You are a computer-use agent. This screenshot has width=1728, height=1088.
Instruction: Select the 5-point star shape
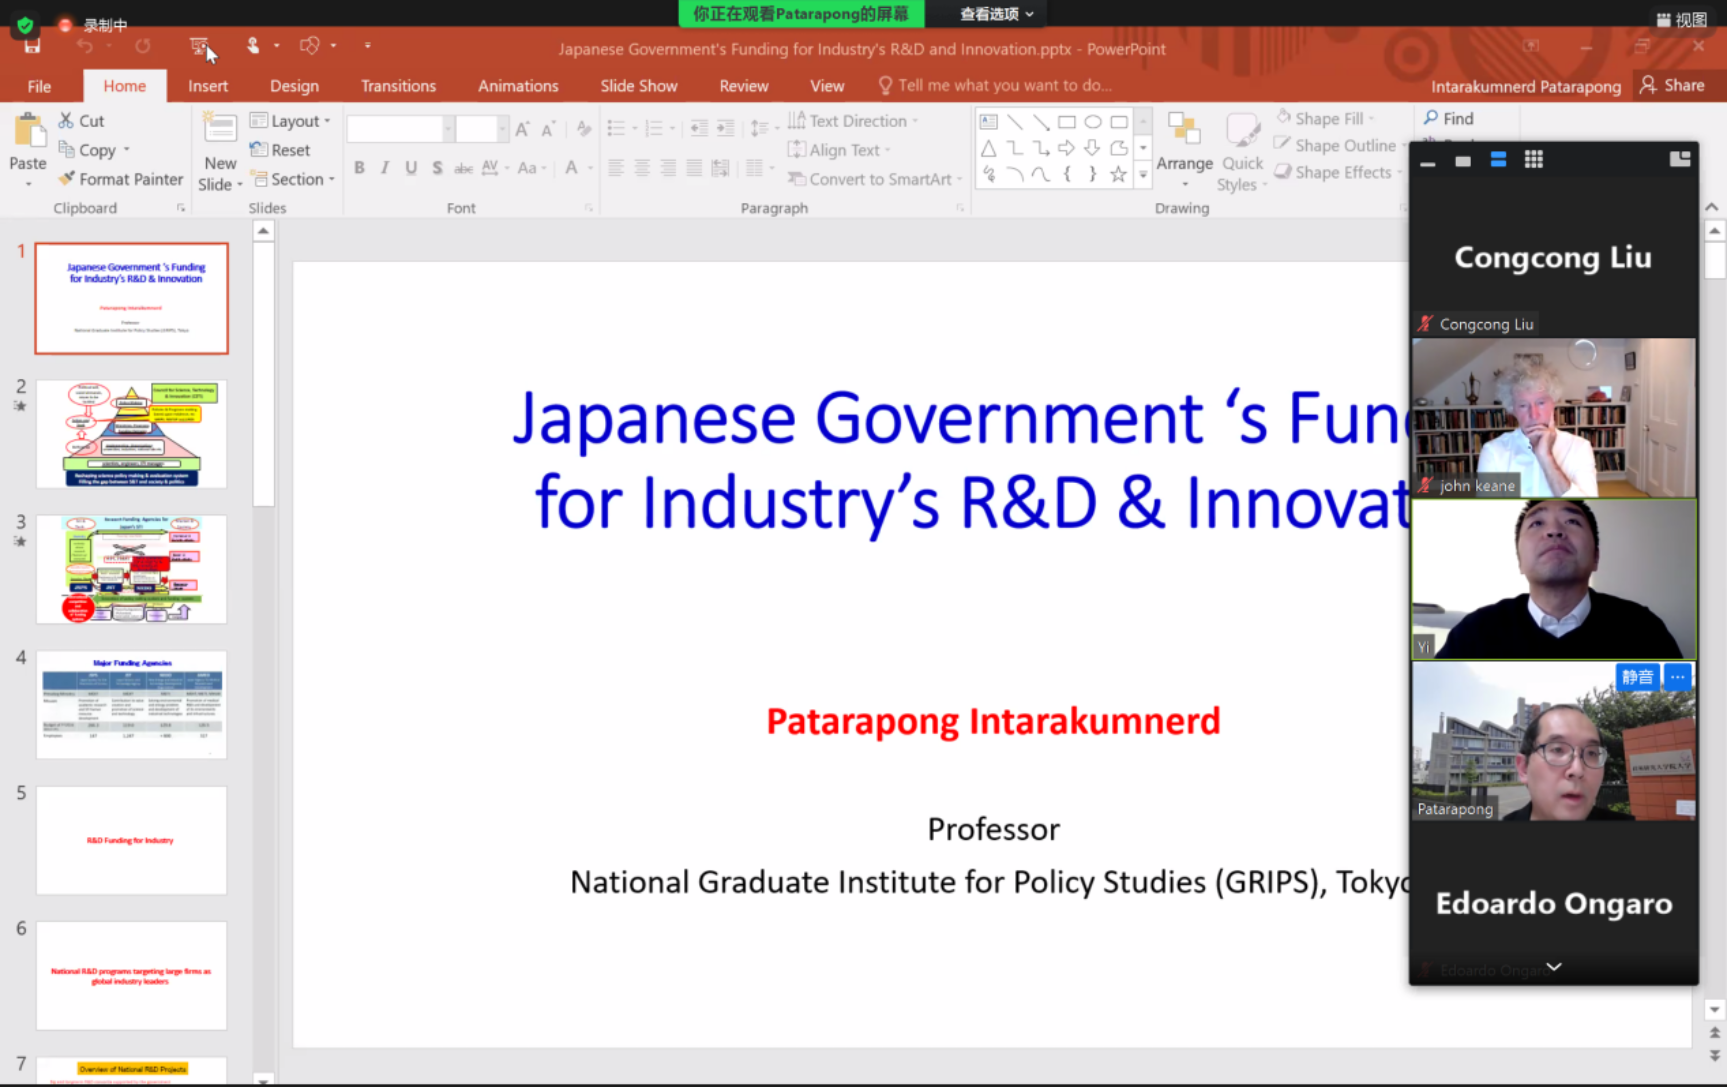(x=1118, y=174)
